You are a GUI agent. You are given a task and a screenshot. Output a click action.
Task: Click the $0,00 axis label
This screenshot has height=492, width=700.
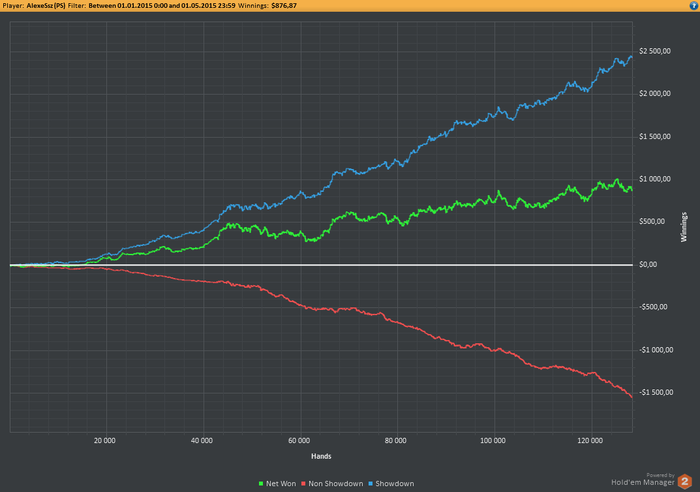pos(648,265)
